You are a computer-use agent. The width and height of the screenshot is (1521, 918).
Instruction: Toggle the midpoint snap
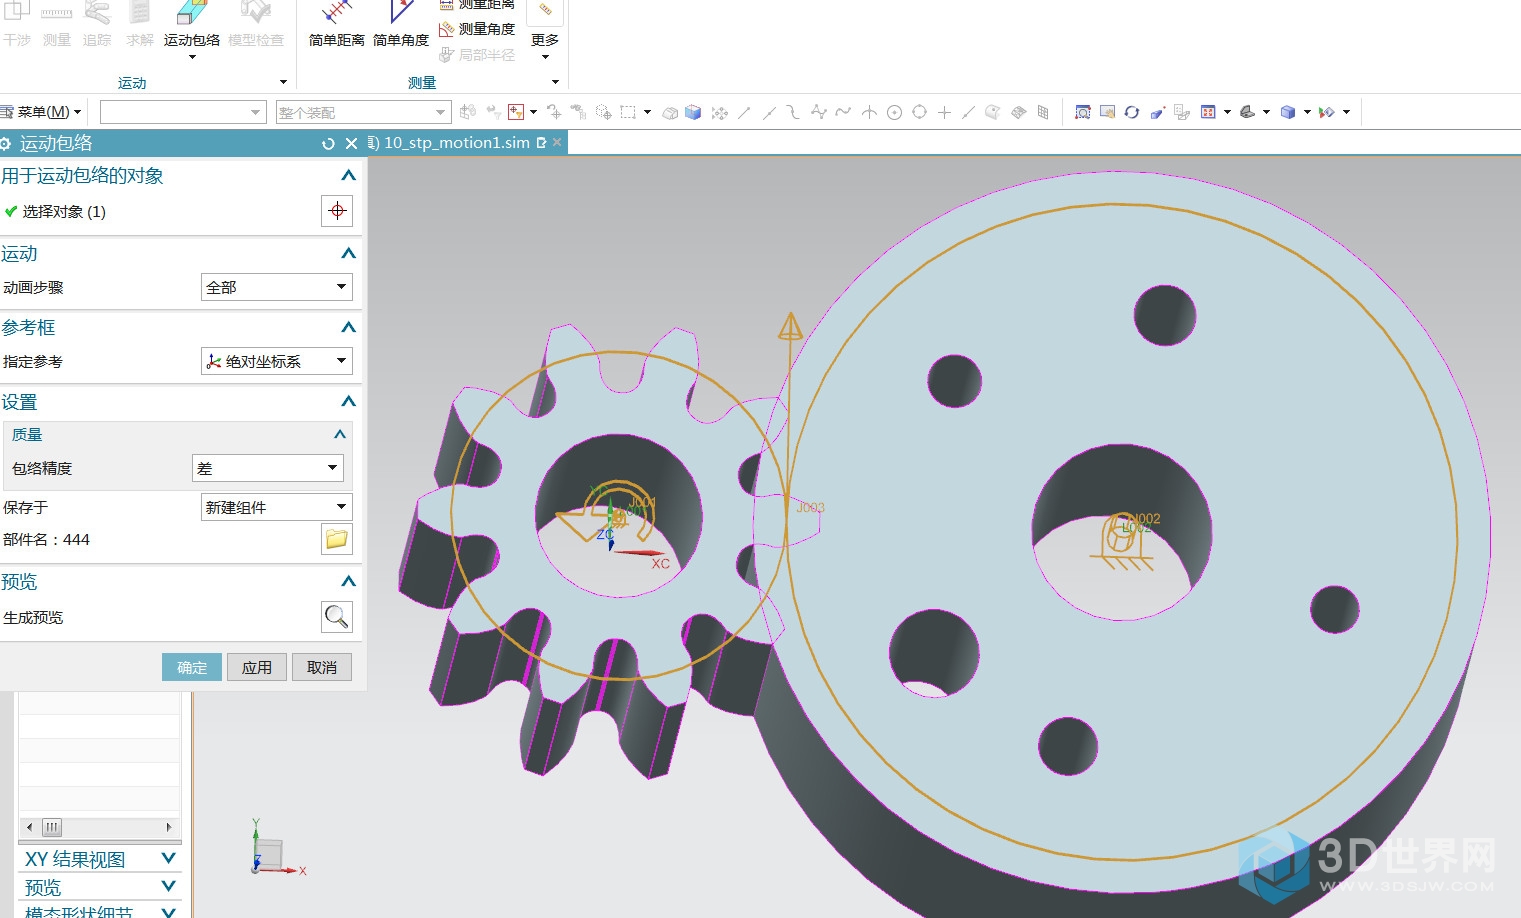point(769,112)
